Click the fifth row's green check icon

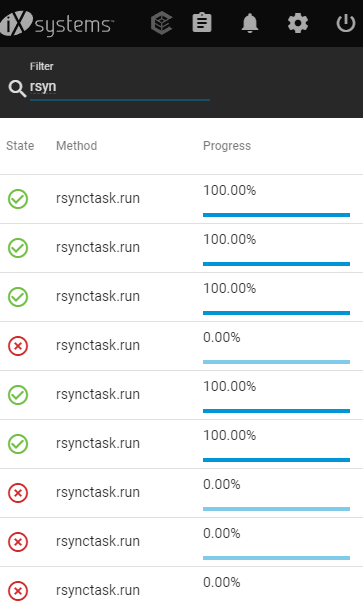click(18, 395)
